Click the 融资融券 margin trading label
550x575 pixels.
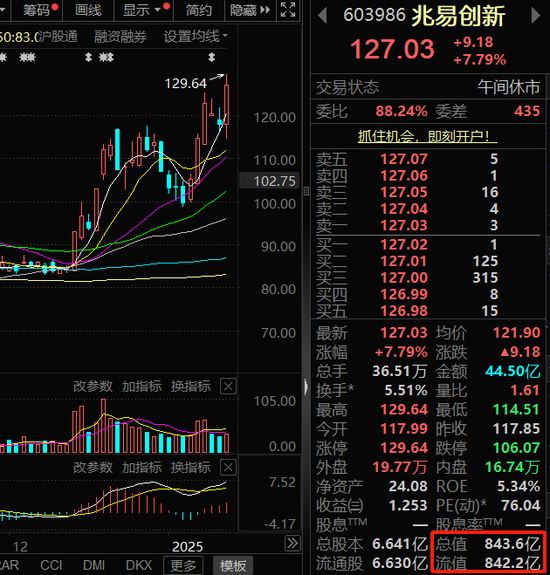(120, 36)
